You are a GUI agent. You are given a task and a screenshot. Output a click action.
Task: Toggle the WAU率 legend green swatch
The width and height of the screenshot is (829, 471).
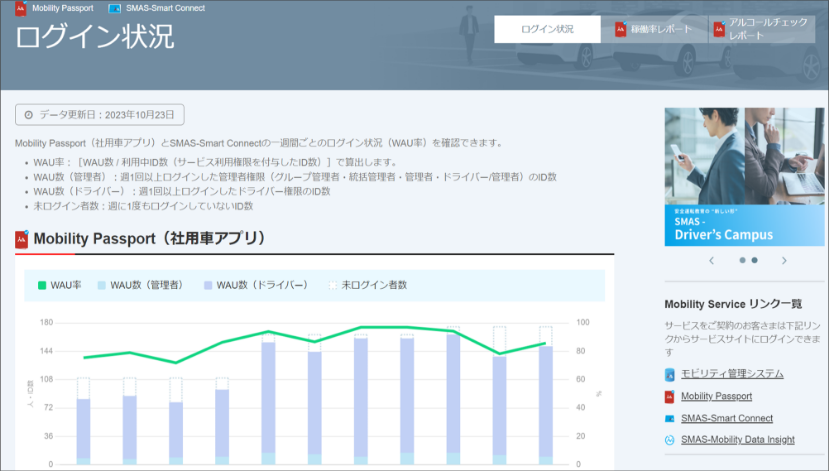point(42,285)
